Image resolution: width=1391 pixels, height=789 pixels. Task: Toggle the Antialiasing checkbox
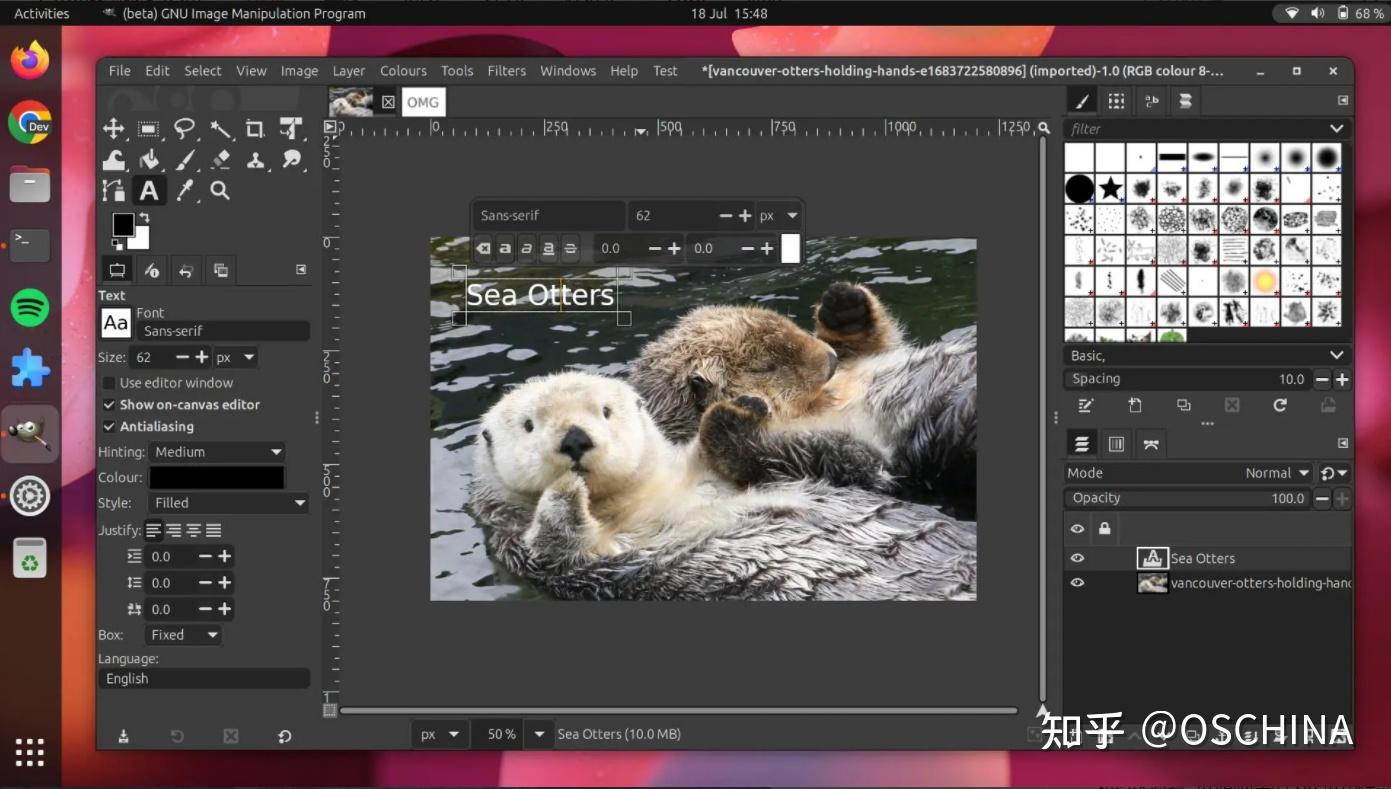(x=109, y=427)
